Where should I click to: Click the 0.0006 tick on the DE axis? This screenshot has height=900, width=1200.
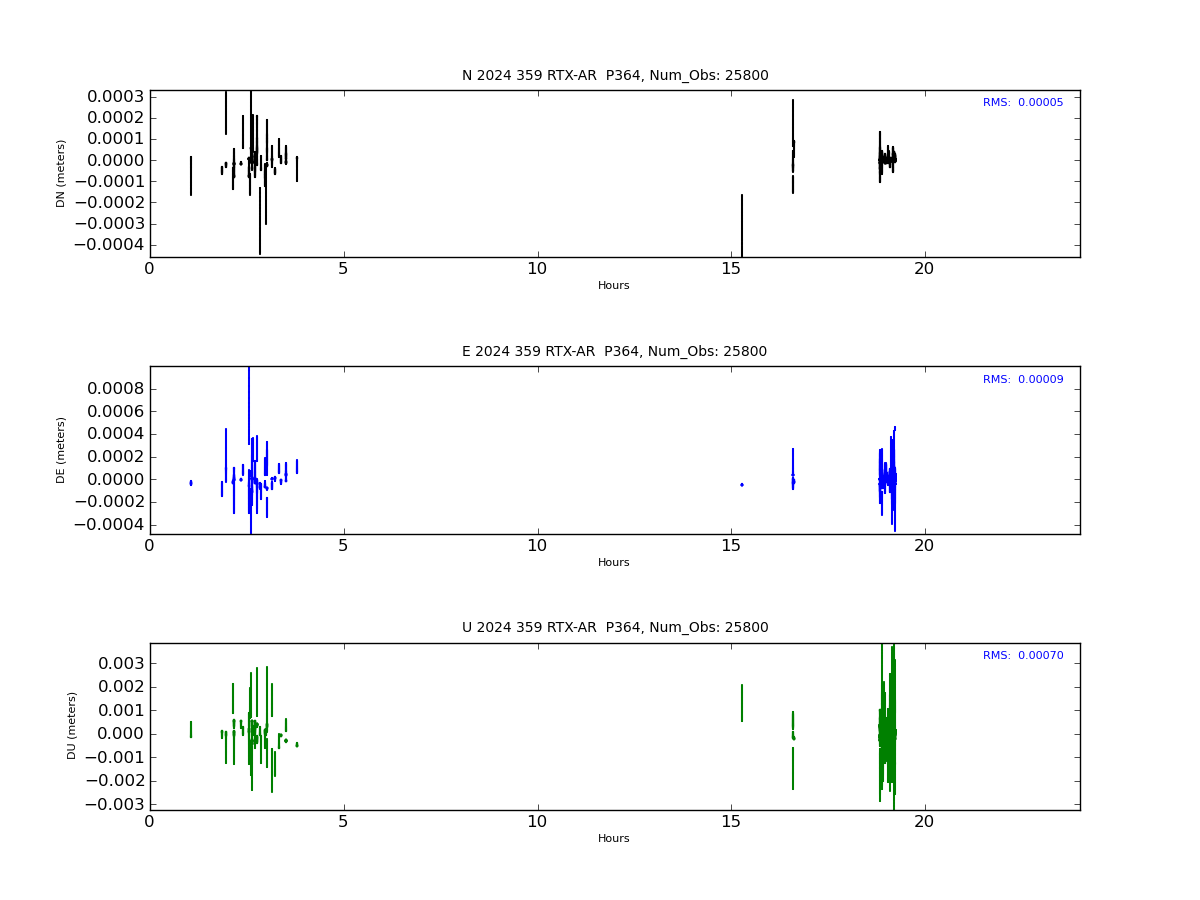coord(115,412)
